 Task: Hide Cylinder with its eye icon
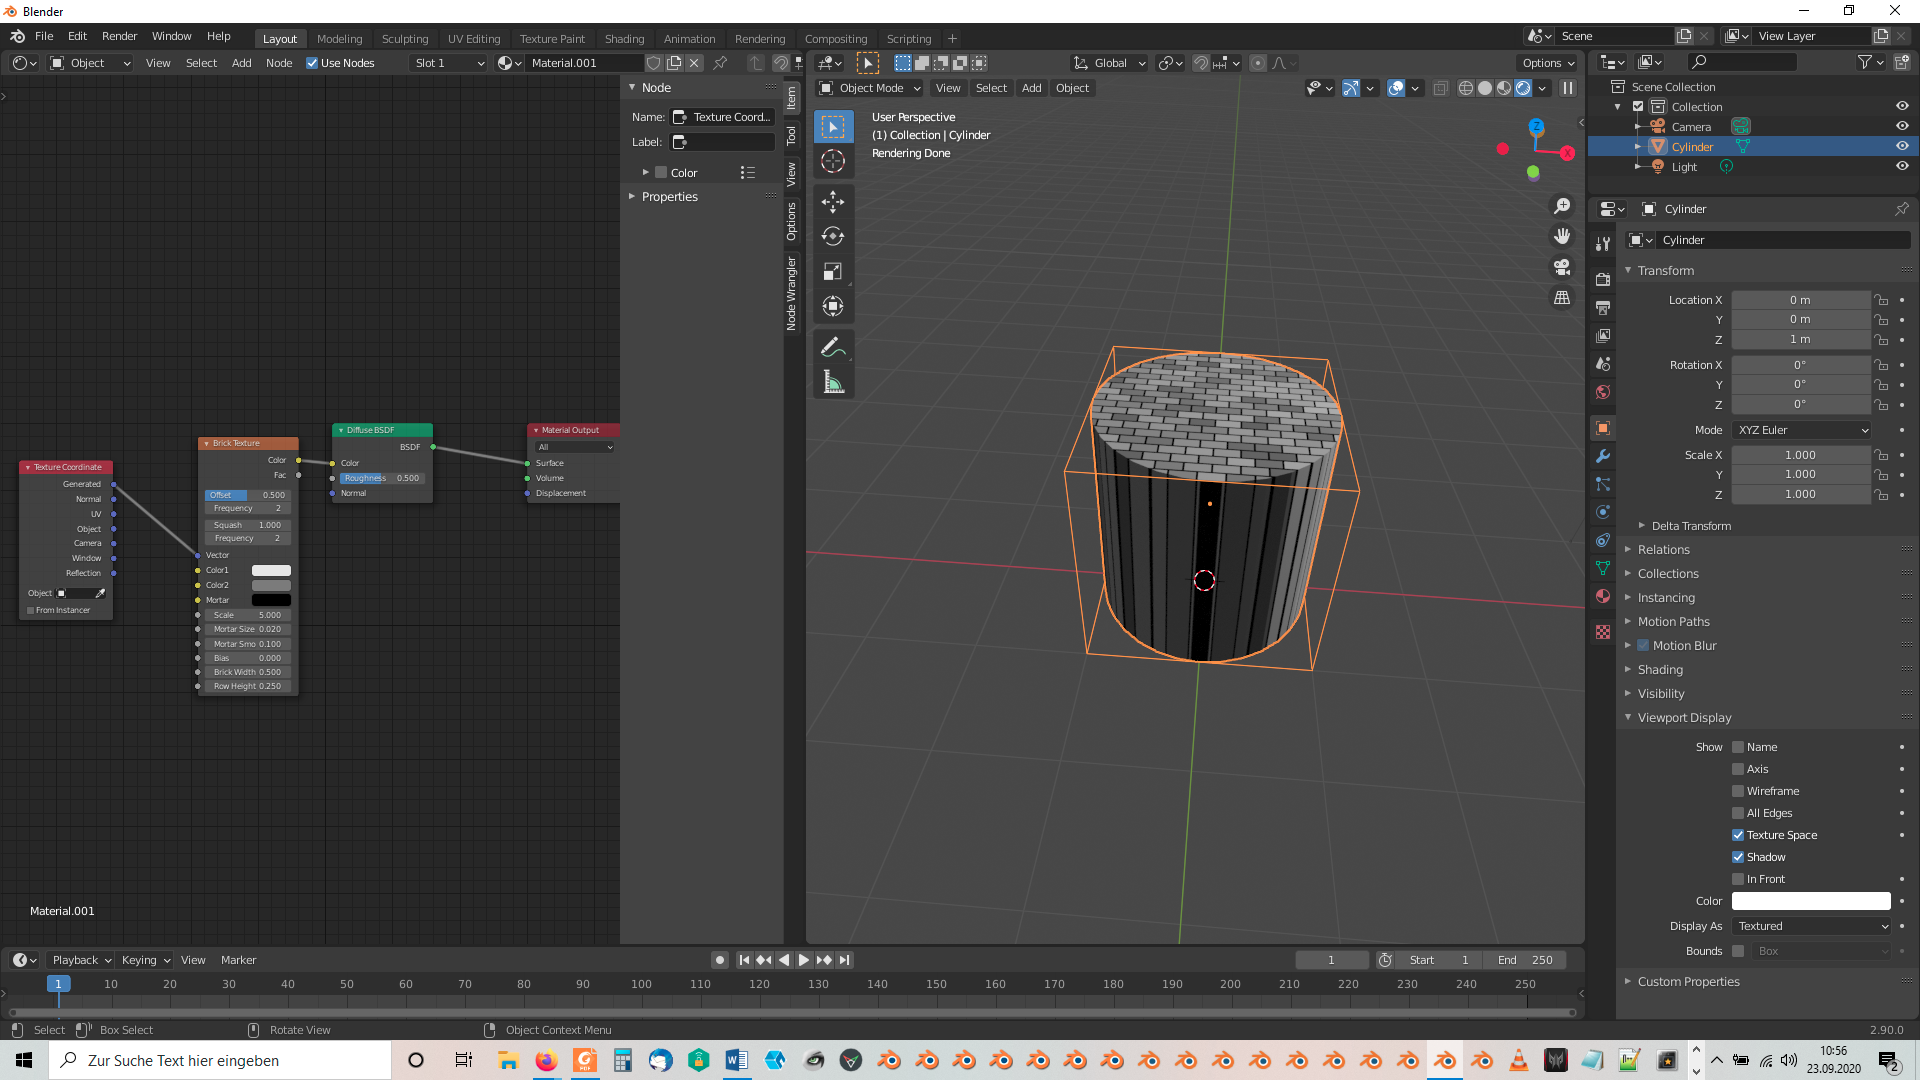(1902, 146)
